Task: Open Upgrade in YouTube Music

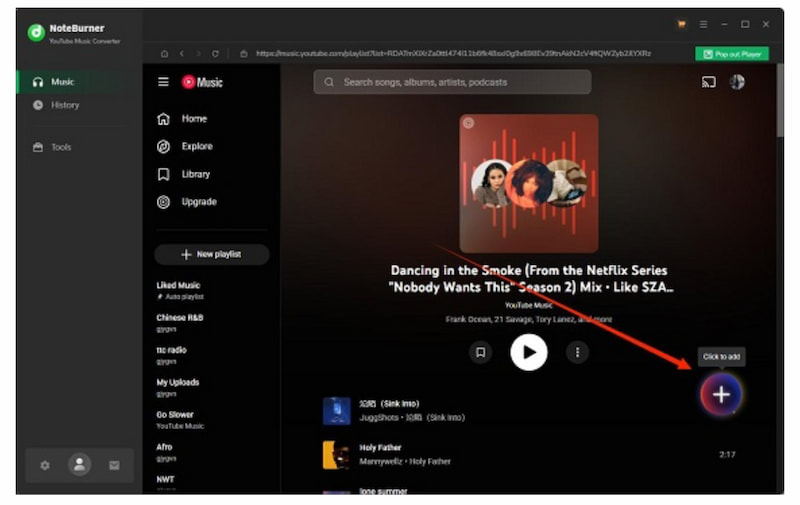Action: click(x=211, y=202)
